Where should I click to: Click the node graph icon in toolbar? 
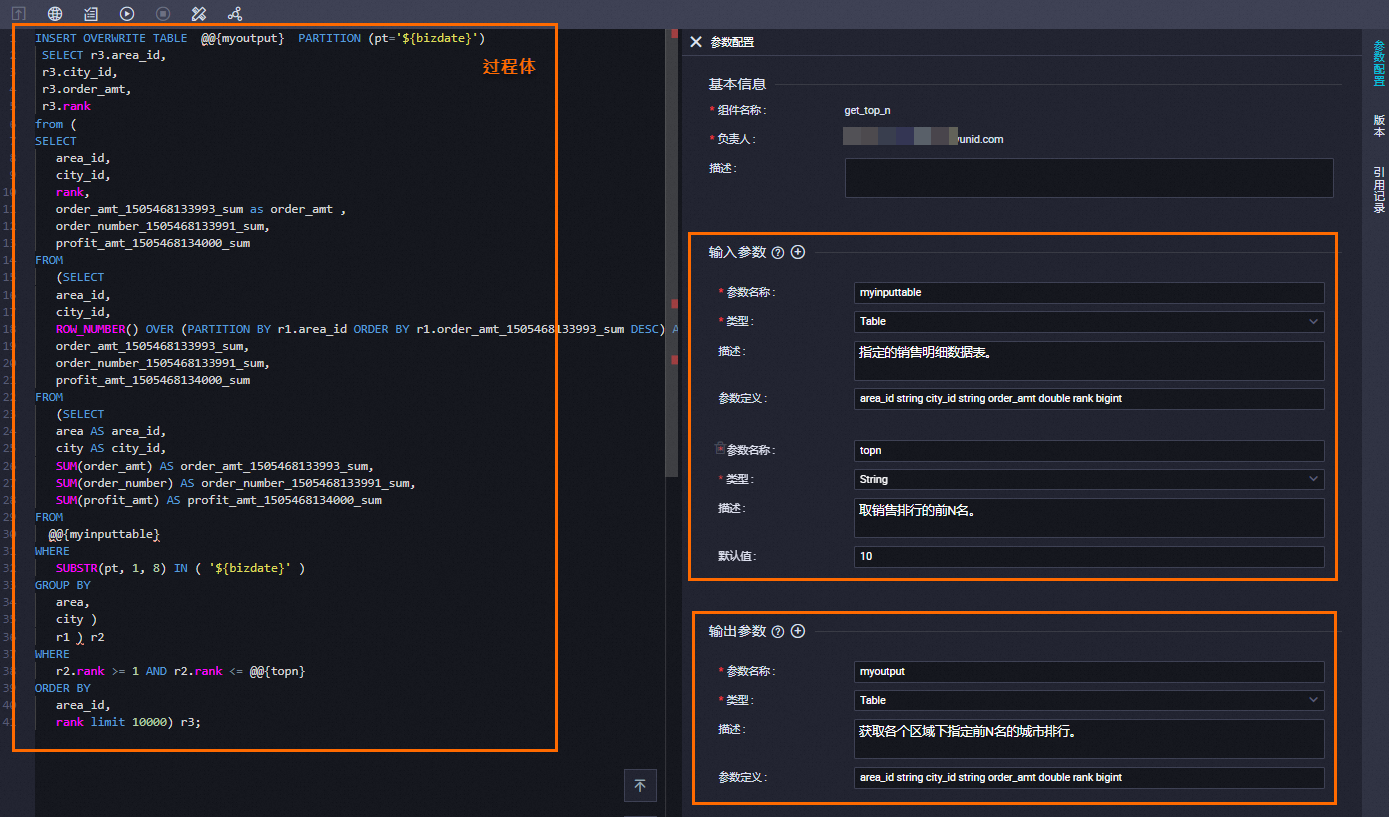click(x=235, y=14)
